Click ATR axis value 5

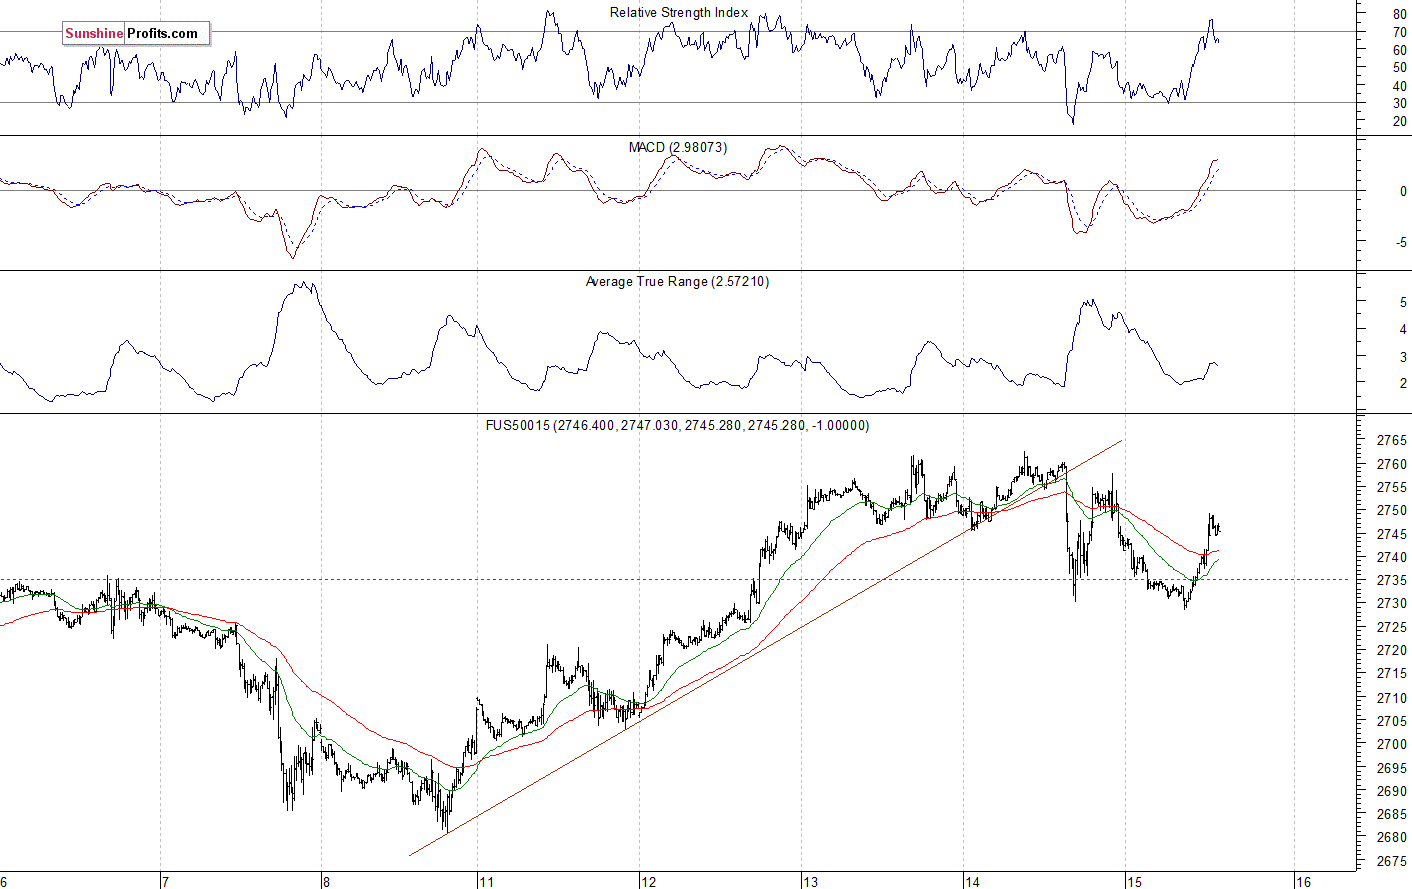point(1403,302)
